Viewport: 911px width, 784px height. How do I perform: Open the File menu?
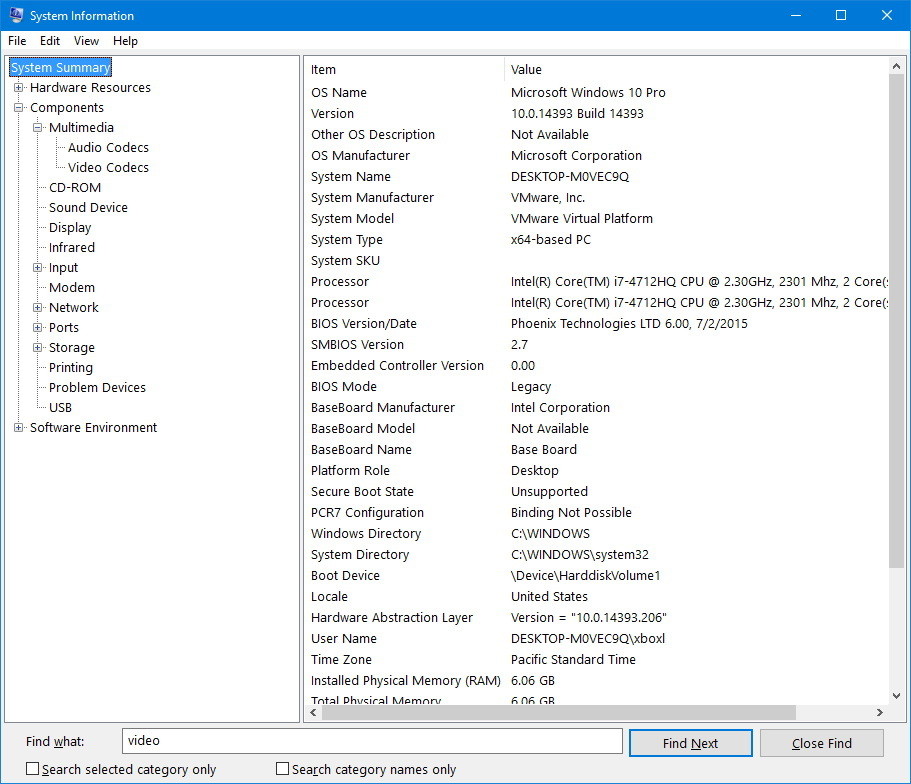(x=17, y=41)
